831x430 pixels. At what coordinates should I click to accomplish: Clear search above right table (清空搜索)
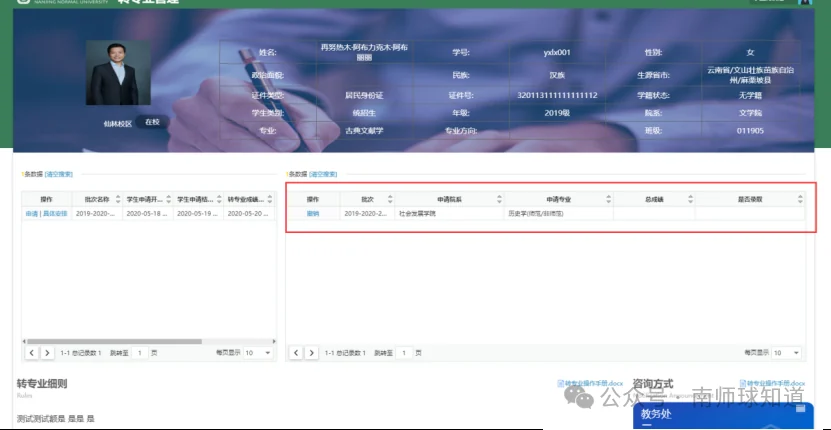point(323,174)
